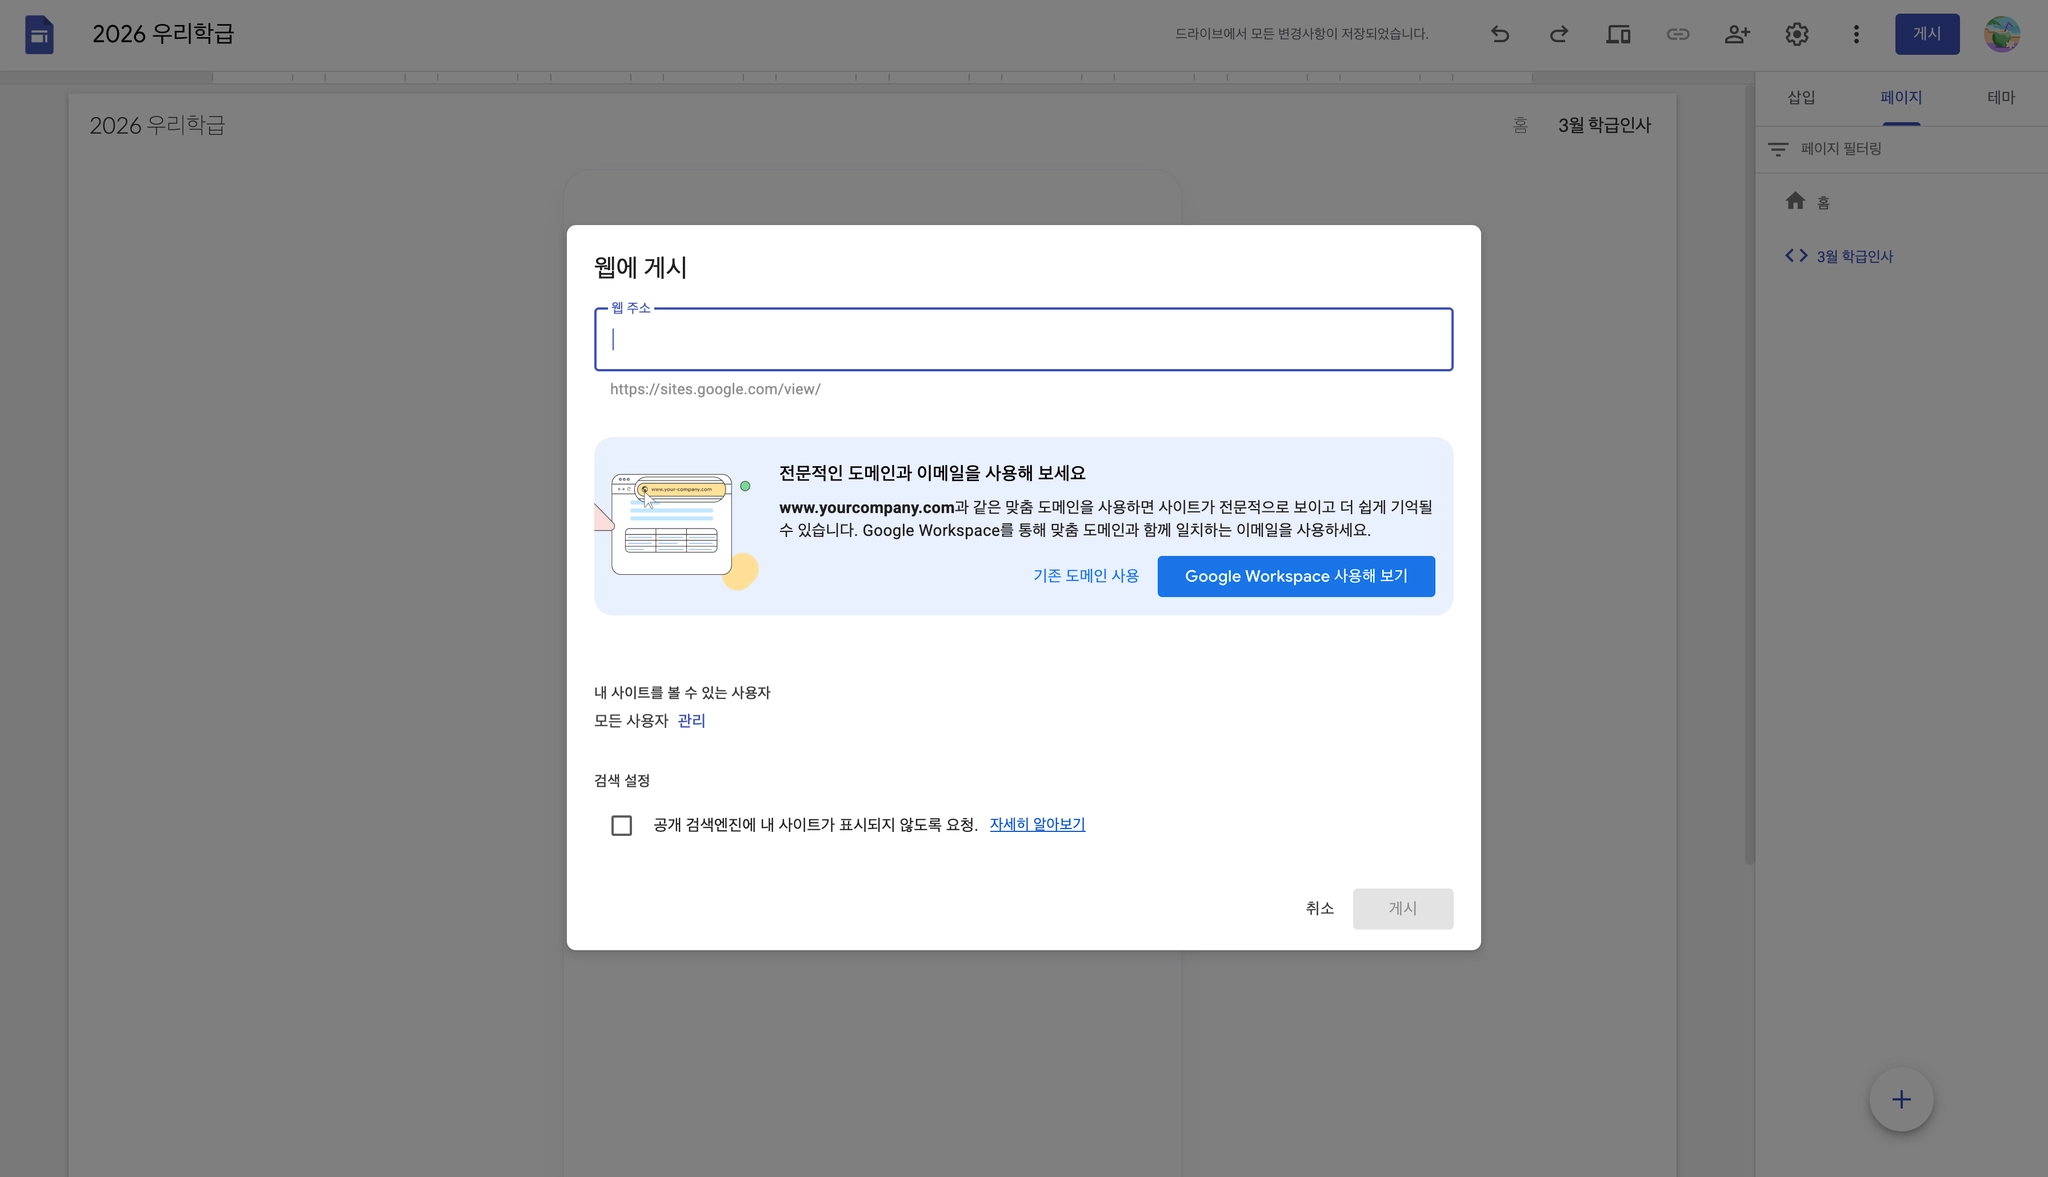Screen dimensions: 2048x1177
Task: Open the three-dot more menu
Action: pos(1856,35)
